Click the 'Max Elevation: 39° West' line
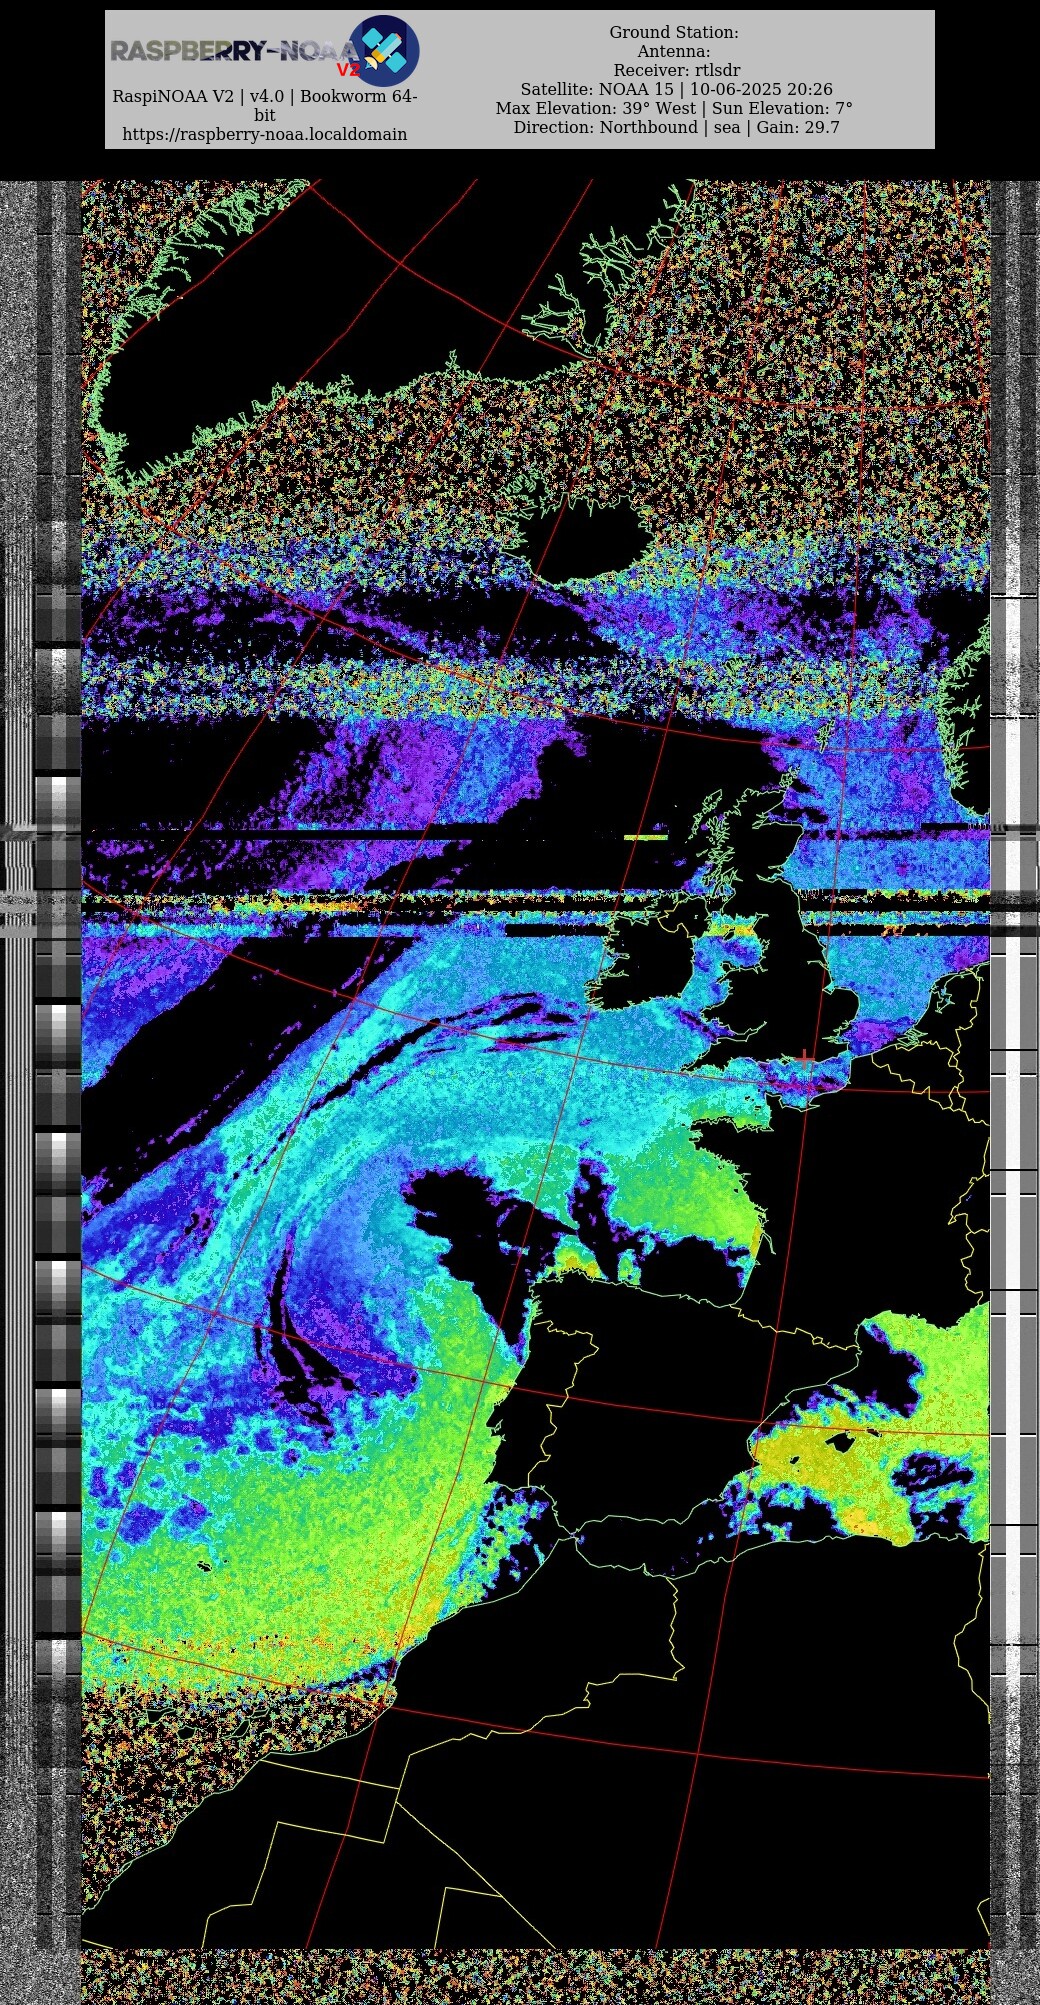The image size is (1040, 2005). point(596,108)
